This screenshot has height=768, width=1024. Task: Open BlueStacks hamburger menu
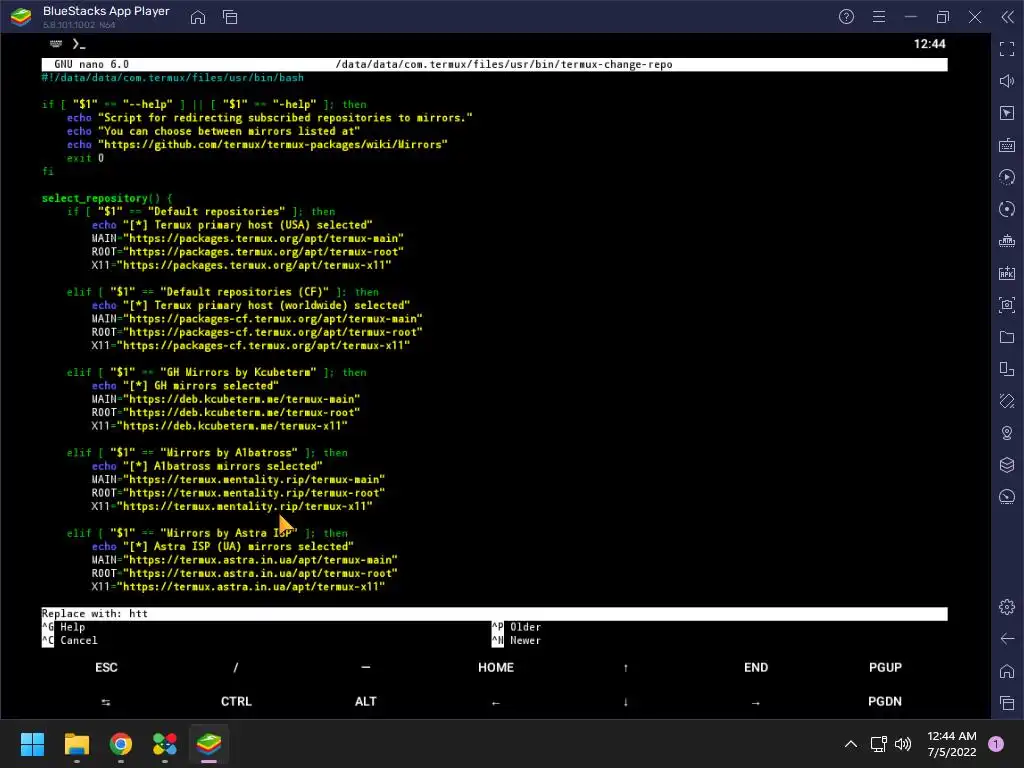click(879, 17)
